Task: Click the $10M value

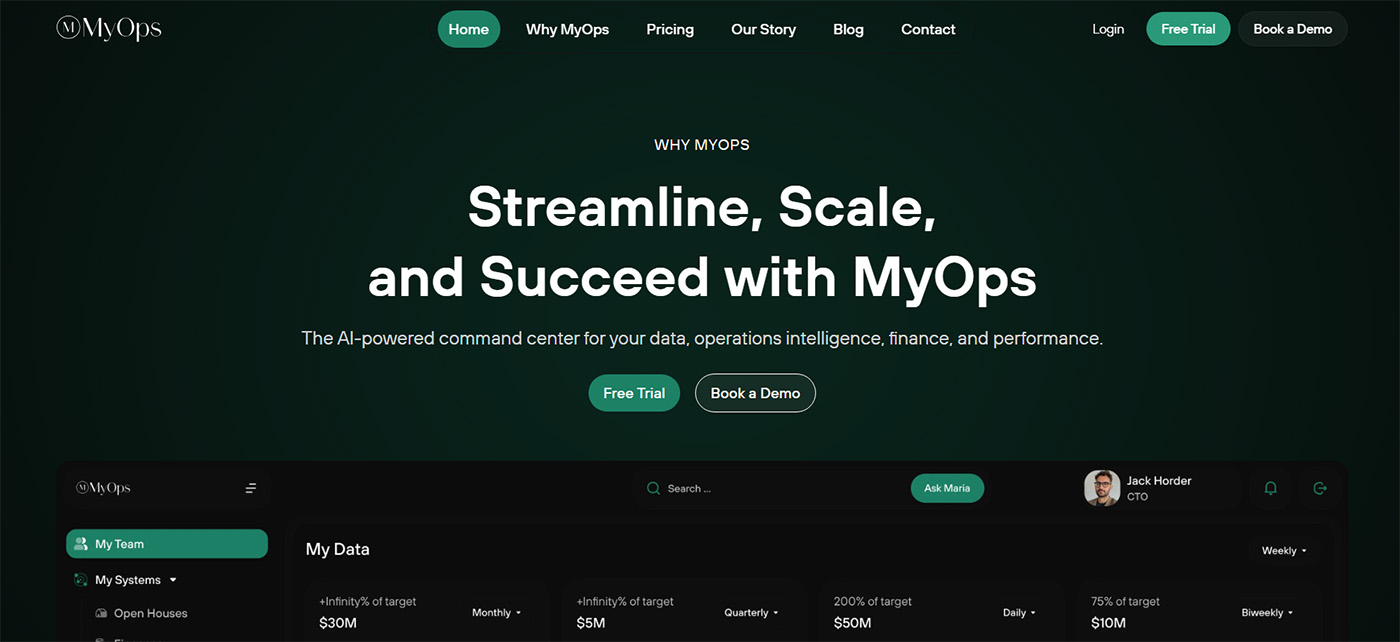Action: [x=1108, y=623]
